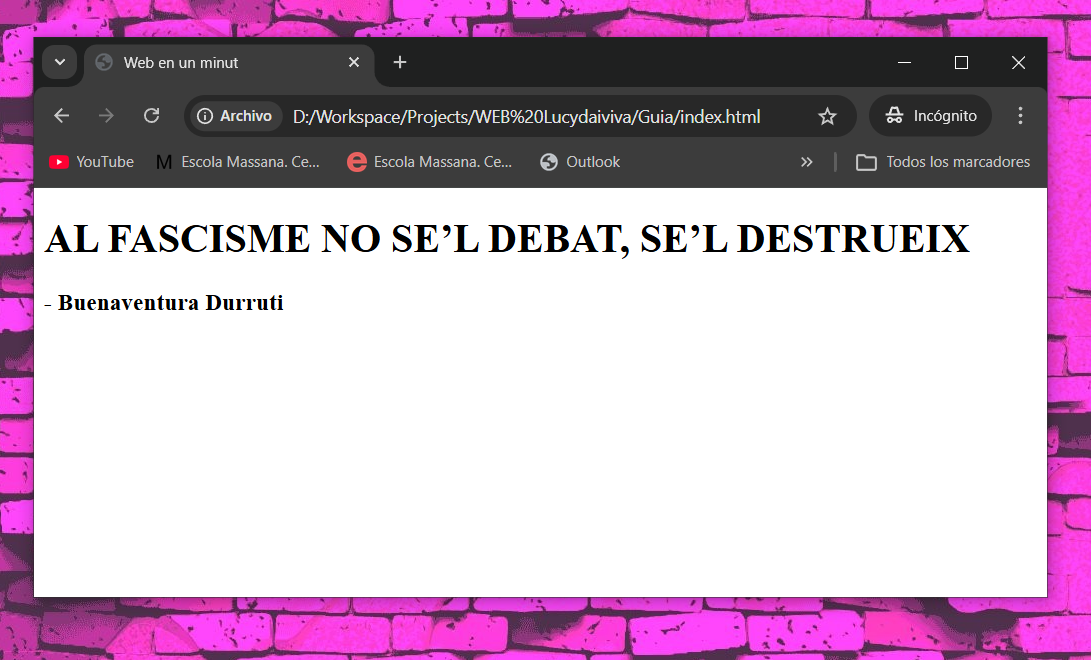Open the Chrome three-dot menu
Image resolution: width=1091 pixels, height=660 pixels.
[x=1020, y=116]
